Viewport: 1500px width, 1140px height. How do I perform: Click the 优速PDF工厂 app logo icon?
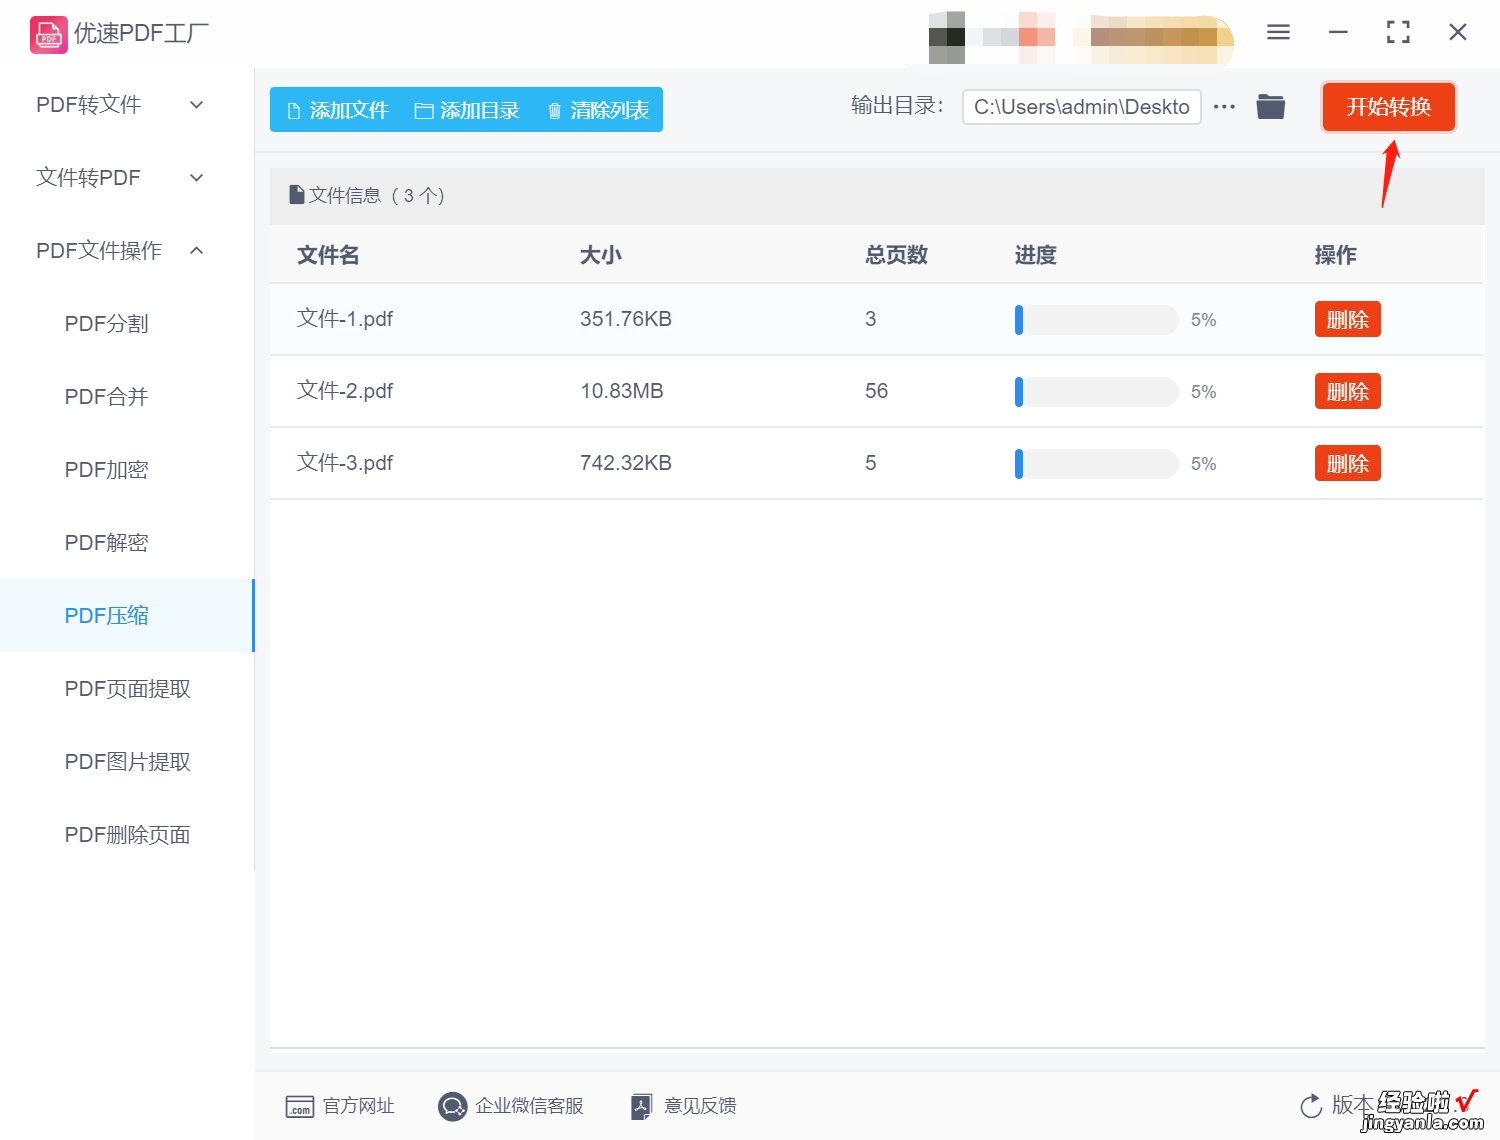click(x=48, y=34)
